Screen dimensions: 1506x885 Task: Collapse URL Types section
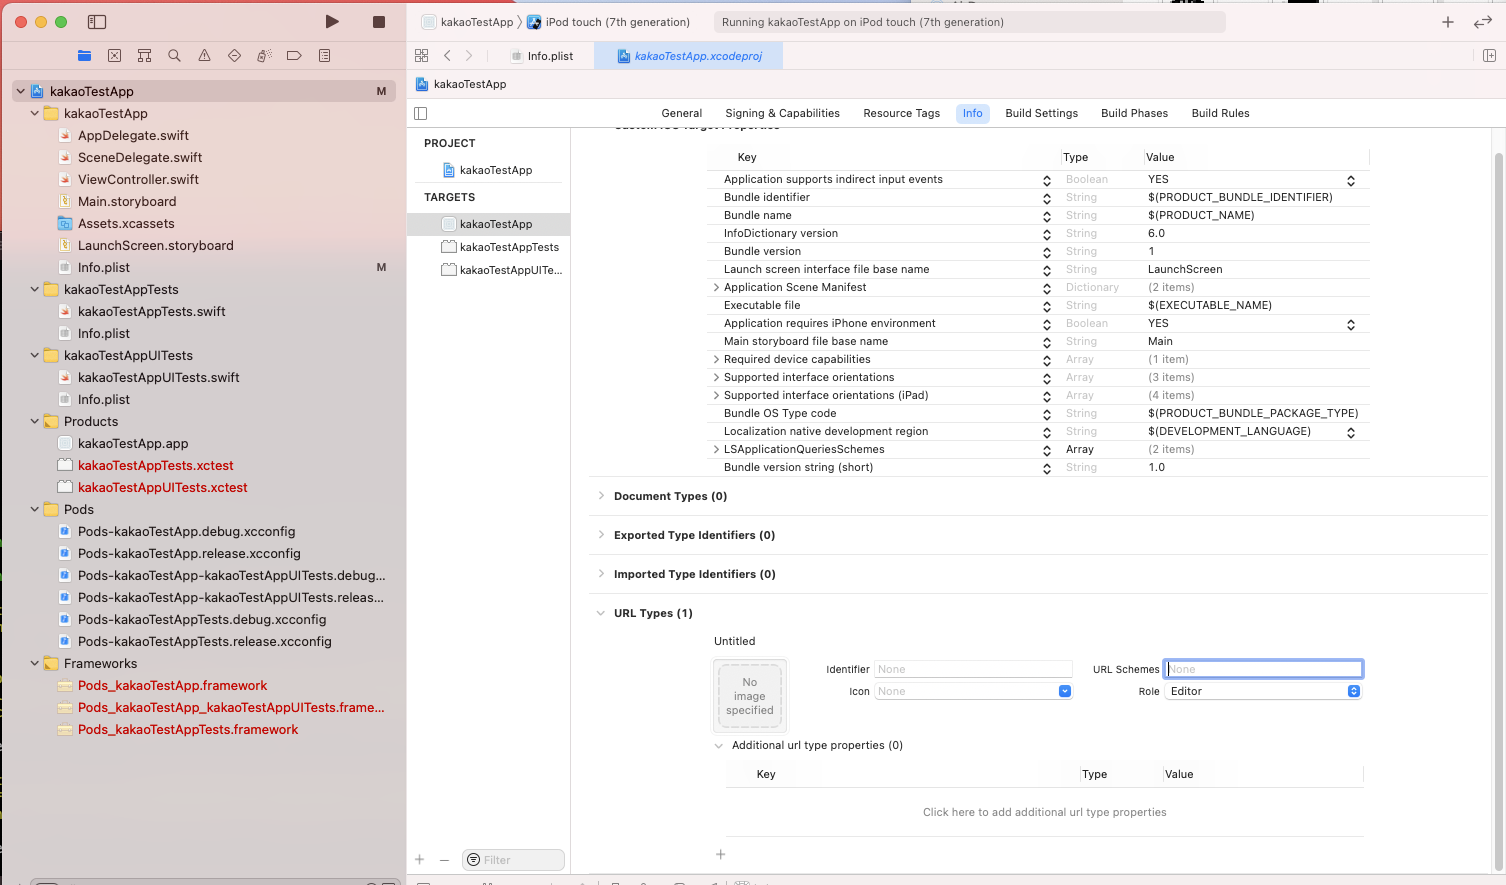(x=601, y=613)
